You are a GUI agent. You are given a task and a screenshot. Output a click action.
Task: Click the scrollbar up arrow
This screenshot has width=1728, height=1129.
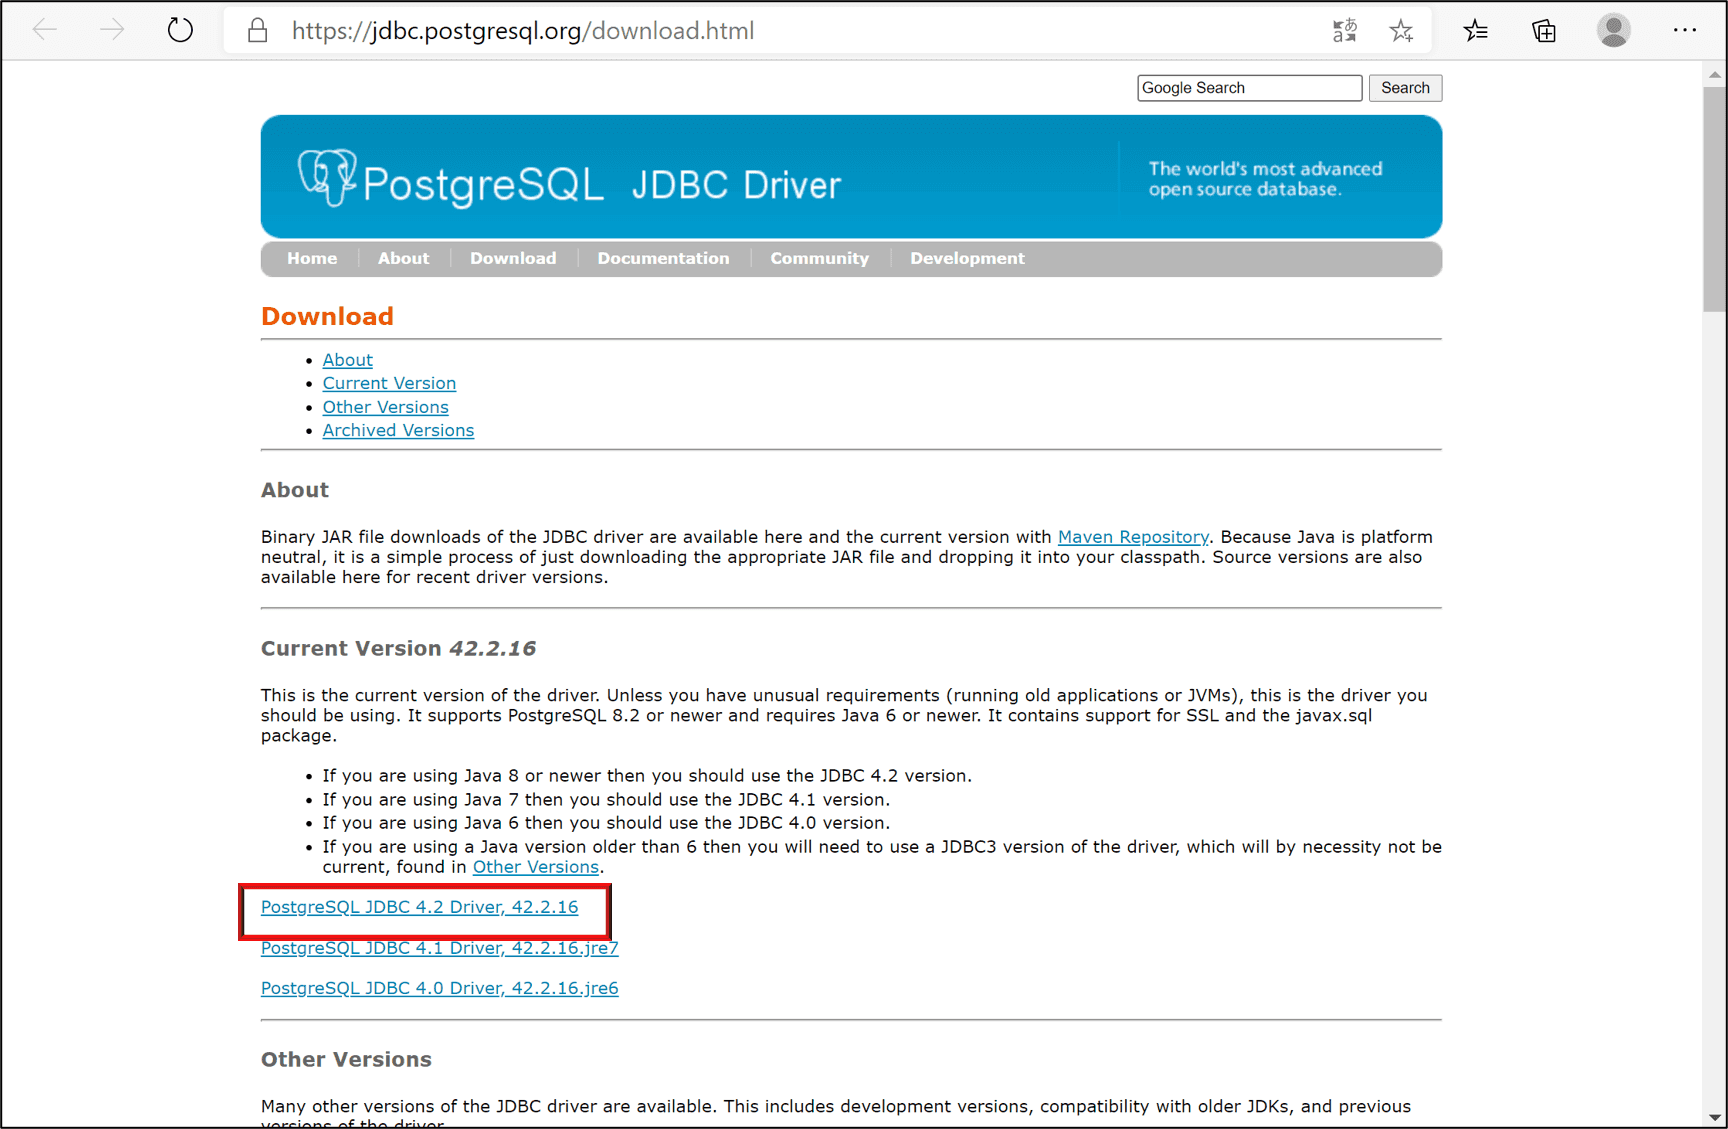point(1715,74)
